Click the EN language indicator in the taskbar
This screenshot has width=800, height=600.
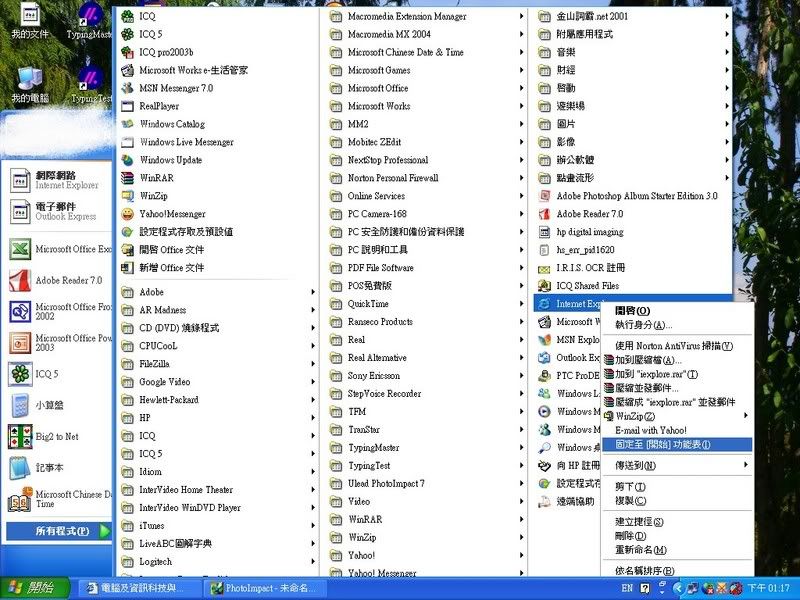[x=627, y=588]
